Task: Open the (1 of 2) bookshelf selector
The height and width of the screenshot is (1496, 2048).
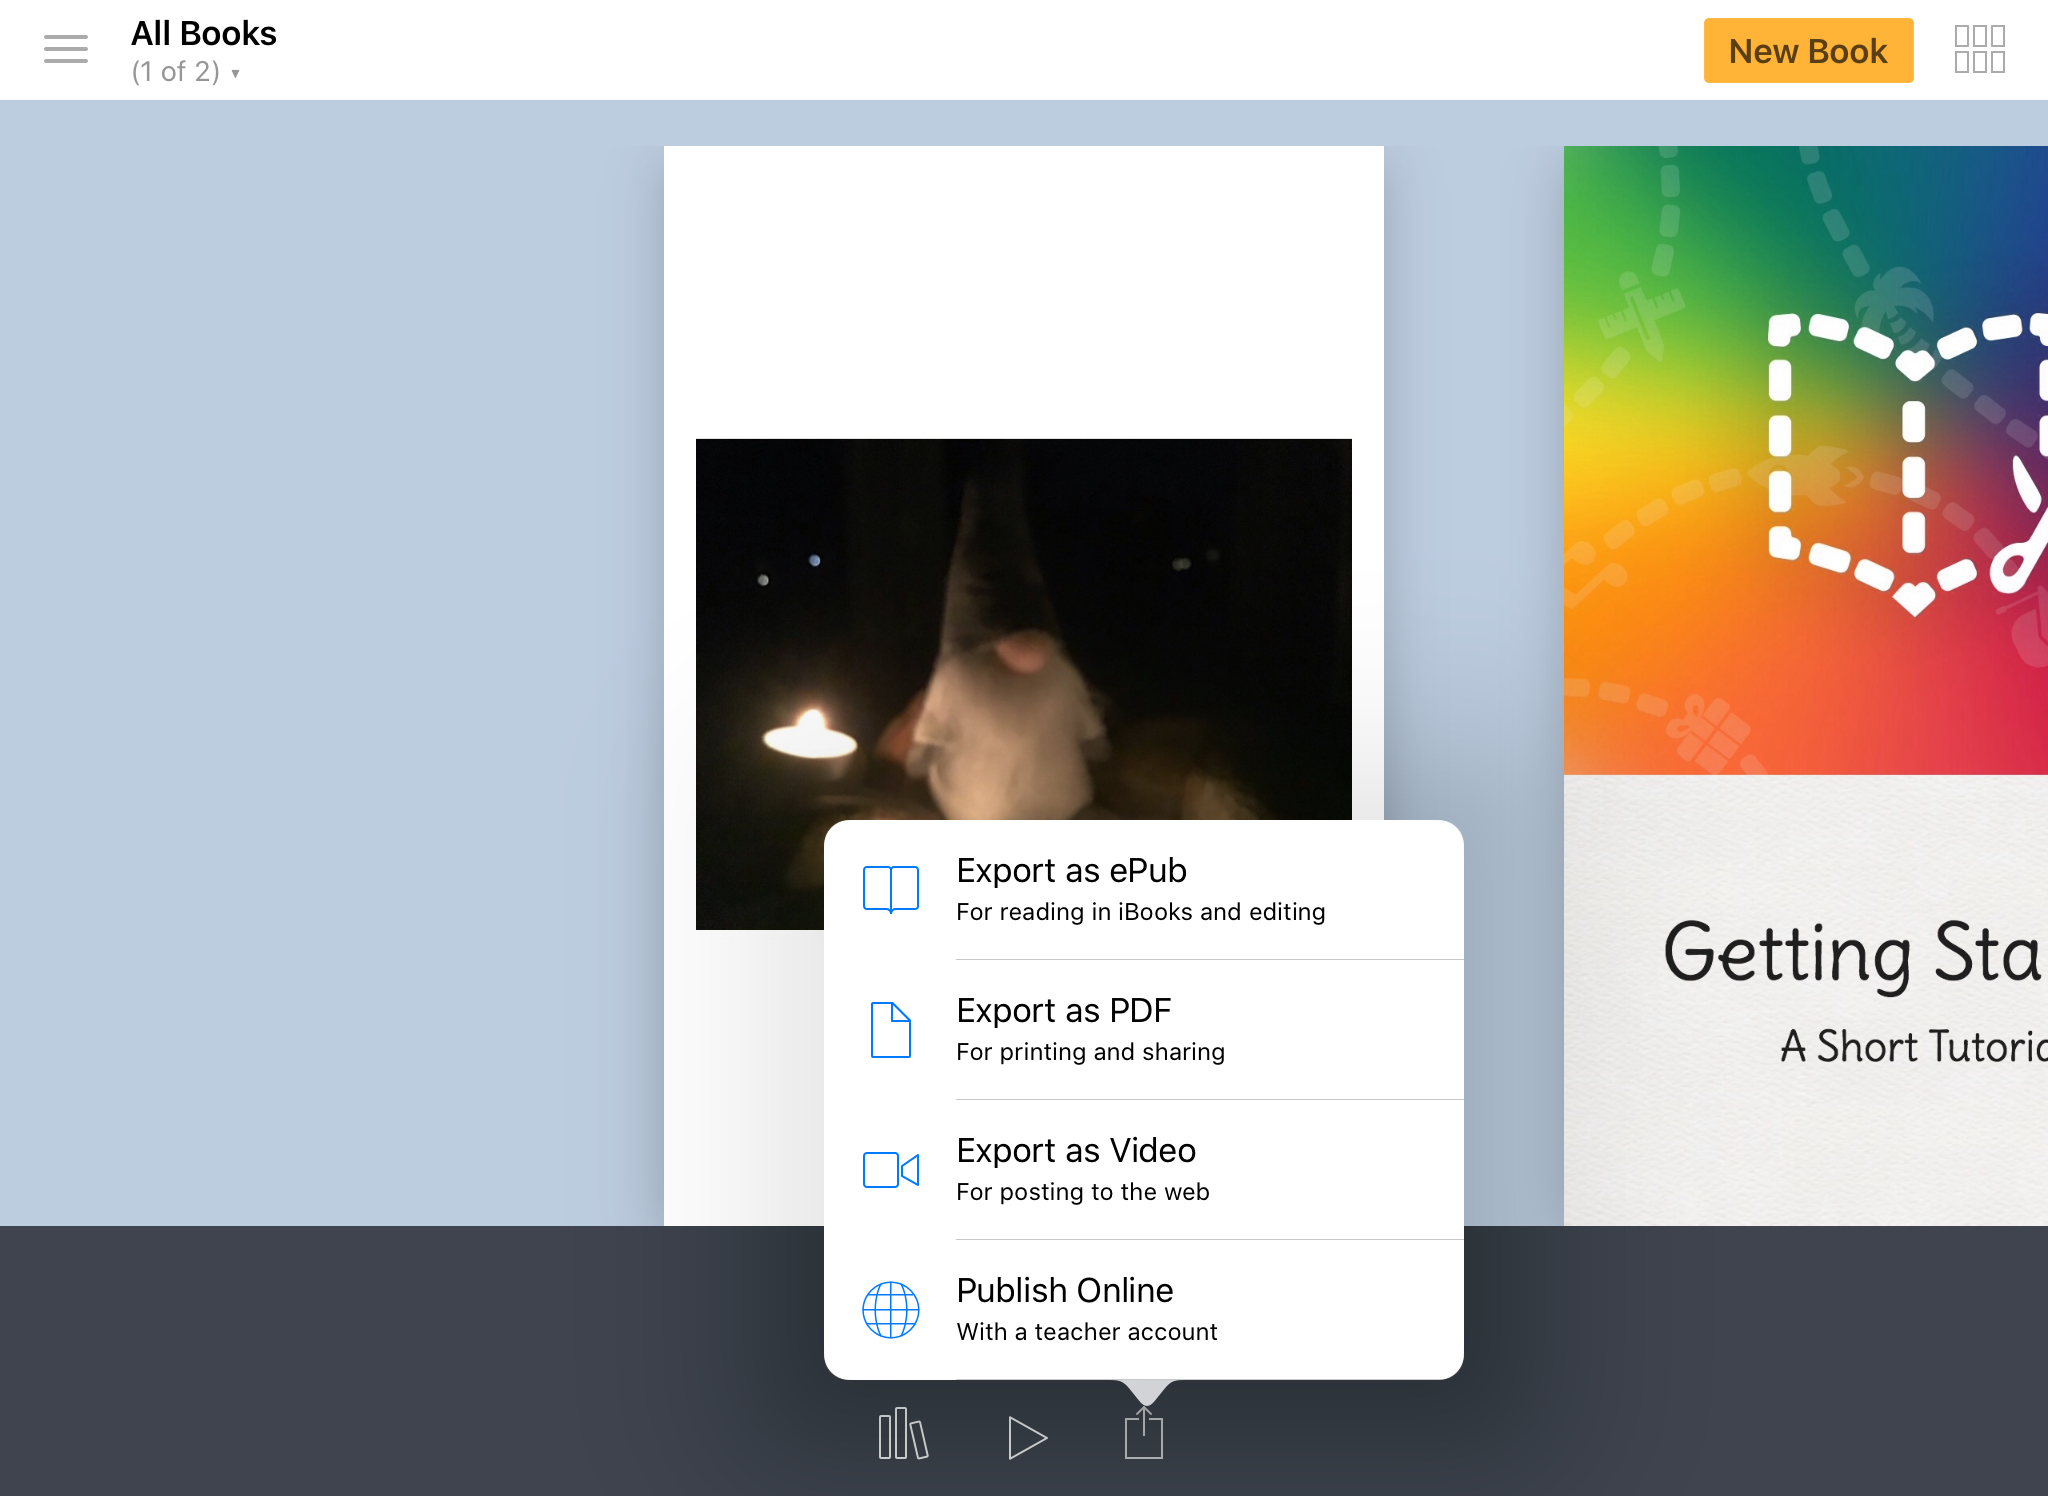Action: [x=176, y=72]
